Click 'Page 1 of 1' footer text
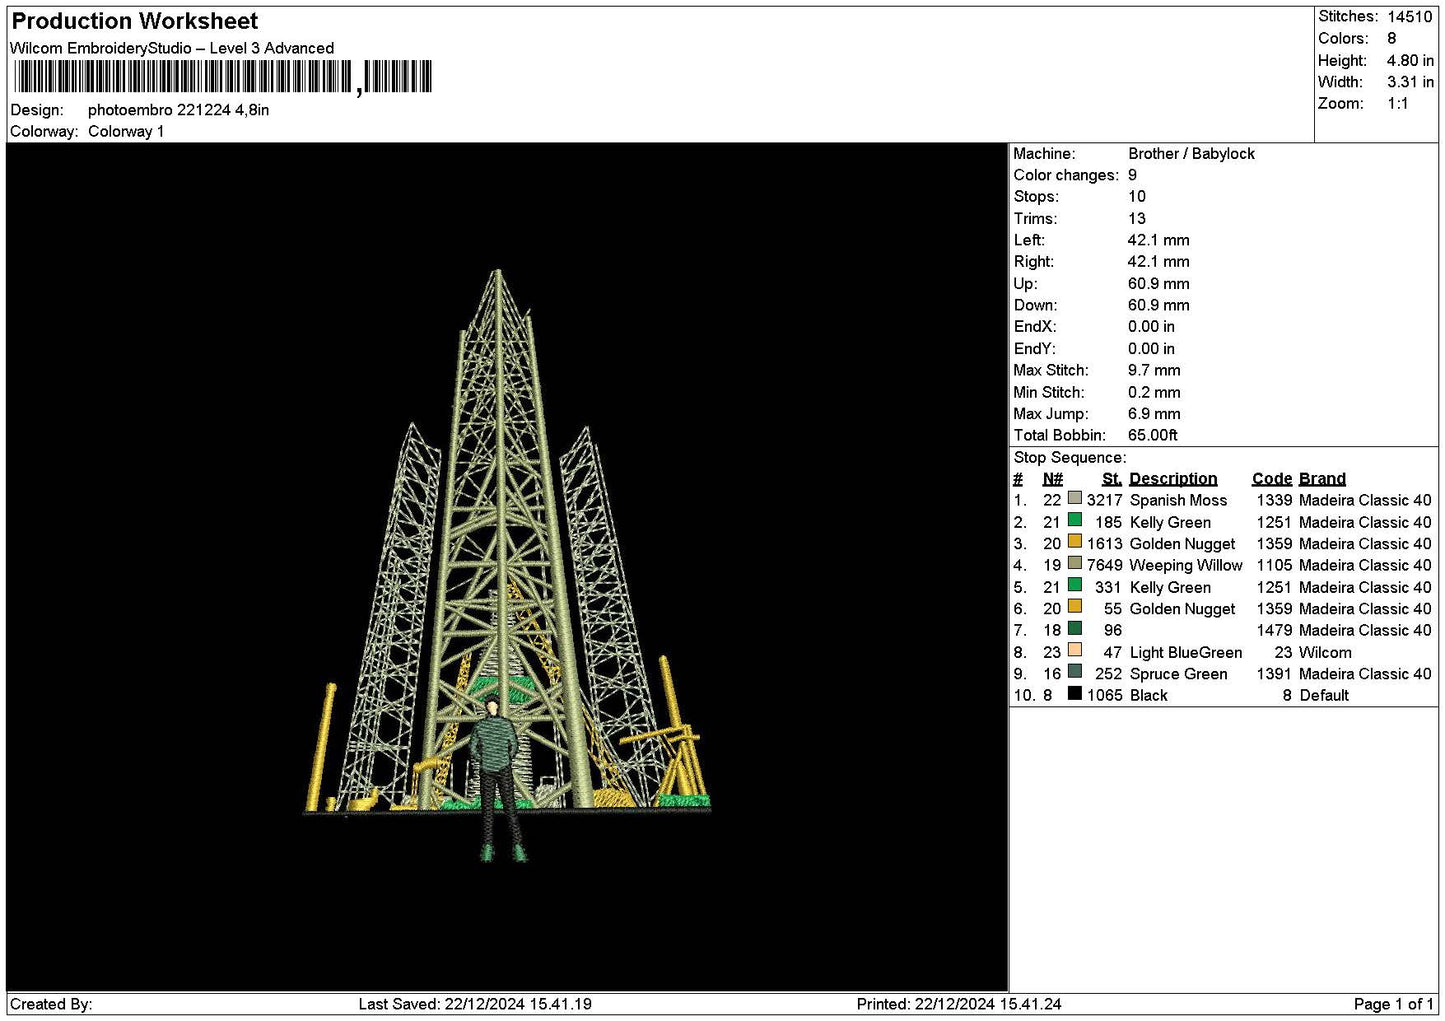1445x1021 pixels. pos(1394,1004)
